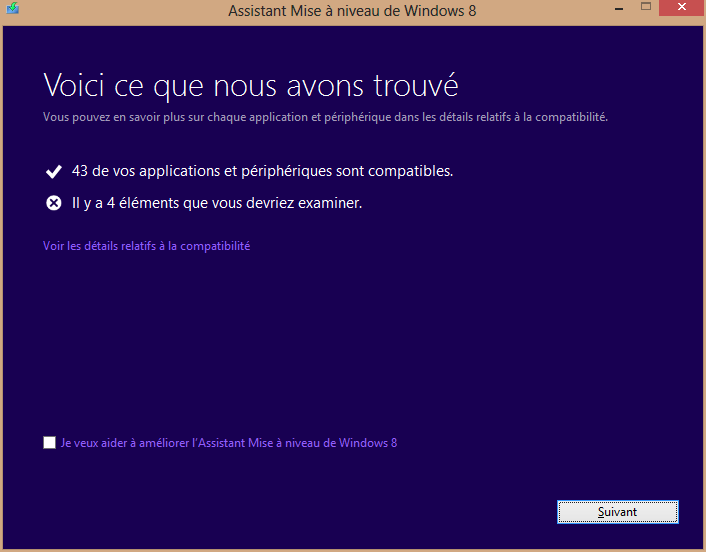706x552 pixels.
Task: Maximize the upgrade assistant window
Action: click(645, 9)
